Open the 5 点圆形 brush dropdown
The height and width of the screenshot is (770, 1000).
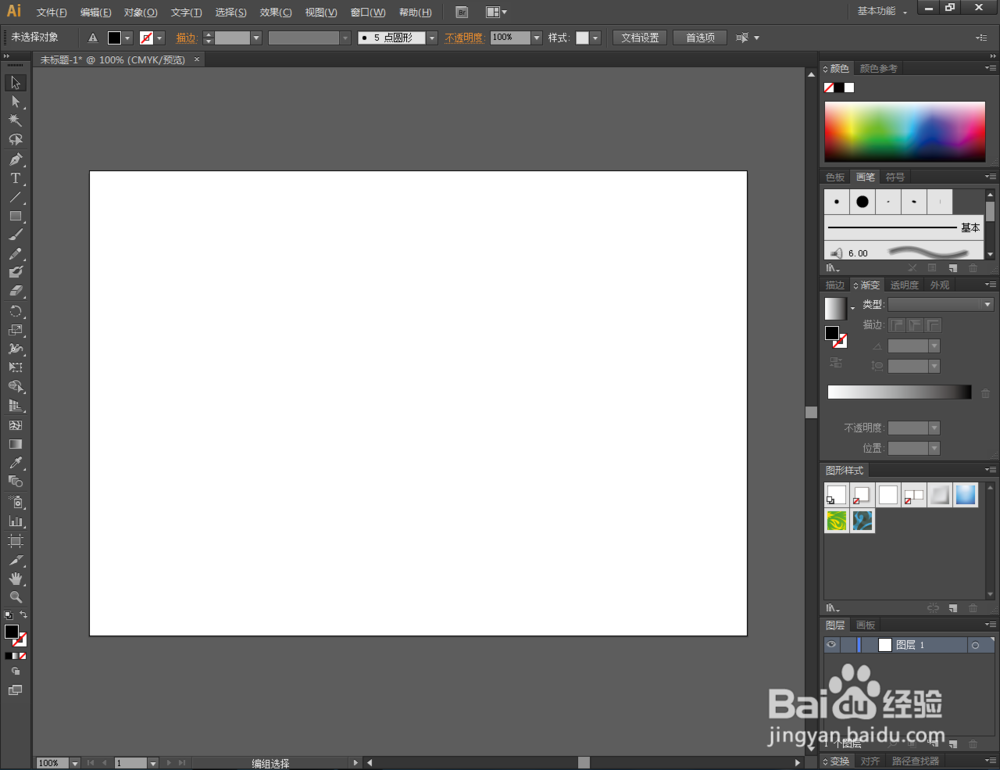[432, 38]
